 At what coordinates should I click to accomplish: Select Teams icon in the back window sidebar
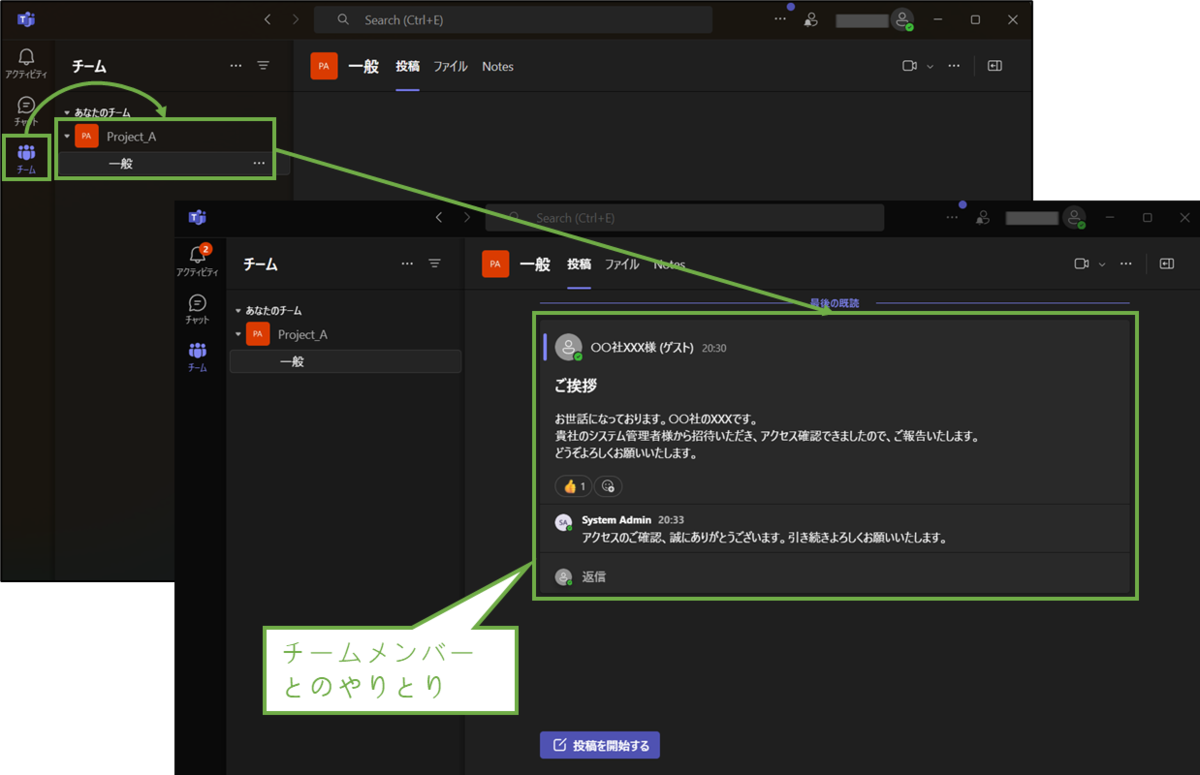pos(26,158)
